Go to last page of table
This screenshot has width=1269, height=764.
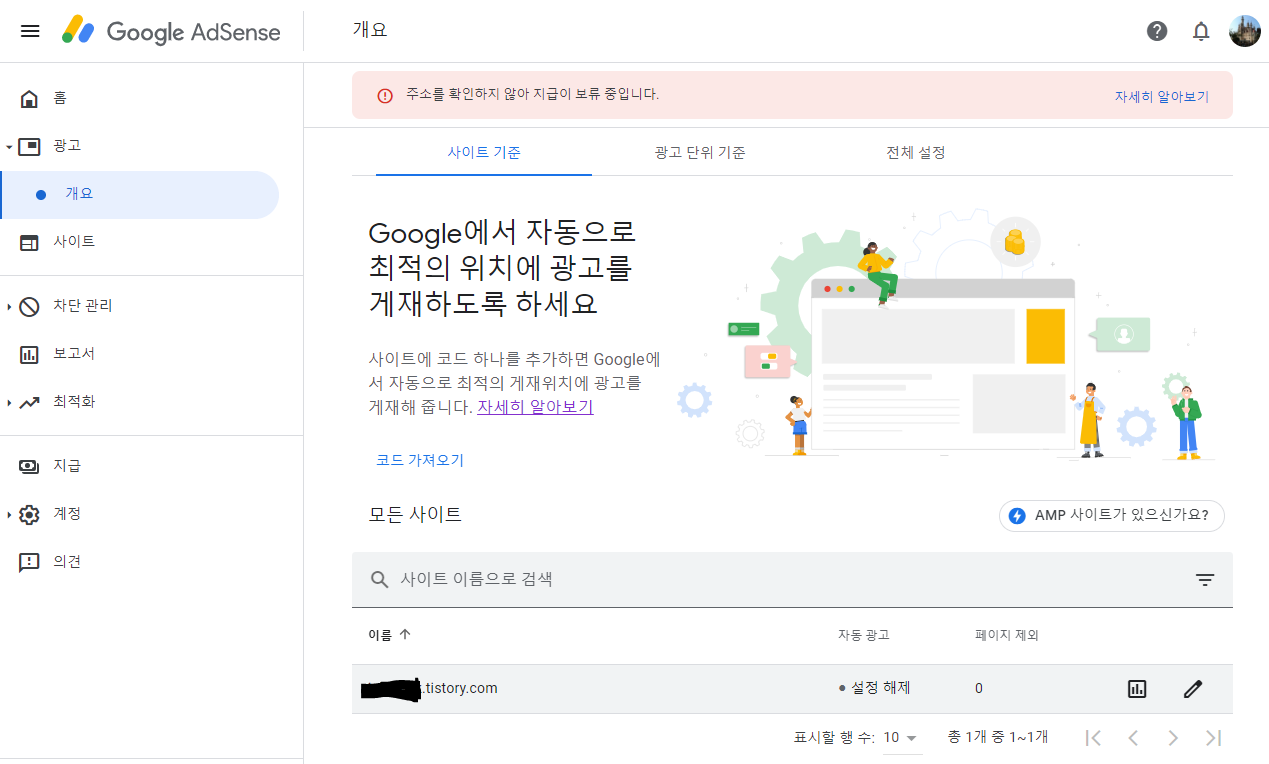(1214, 738)
